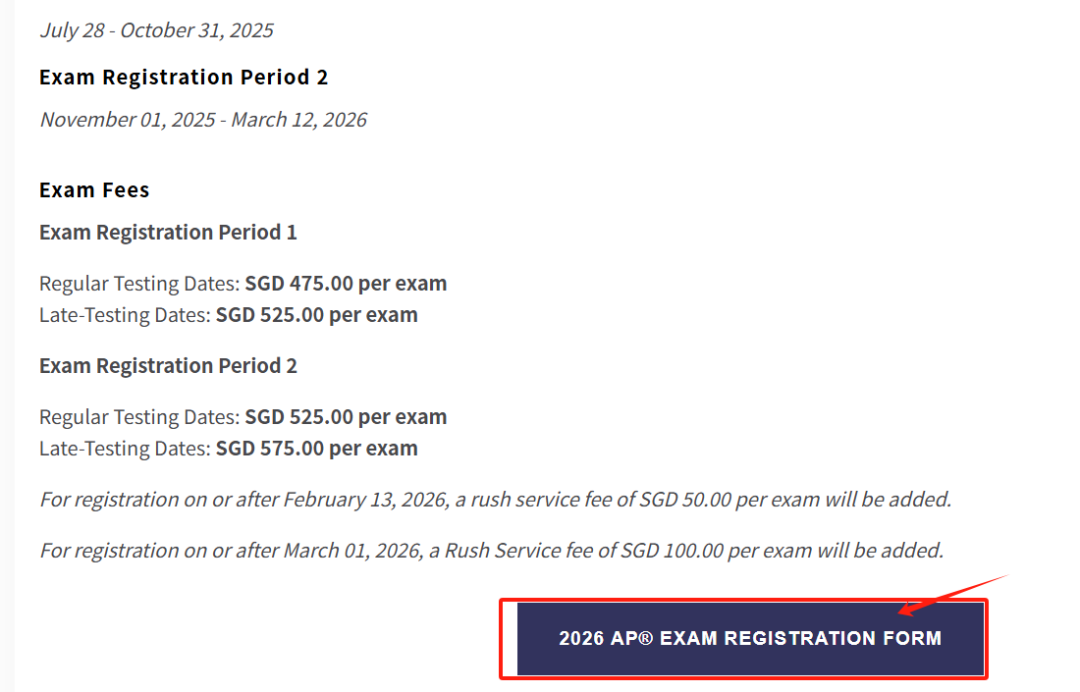Click the SGD 475.00 per exam regular fee
The width and height of the screenshot is (1080, 692).
click(346, 284)
